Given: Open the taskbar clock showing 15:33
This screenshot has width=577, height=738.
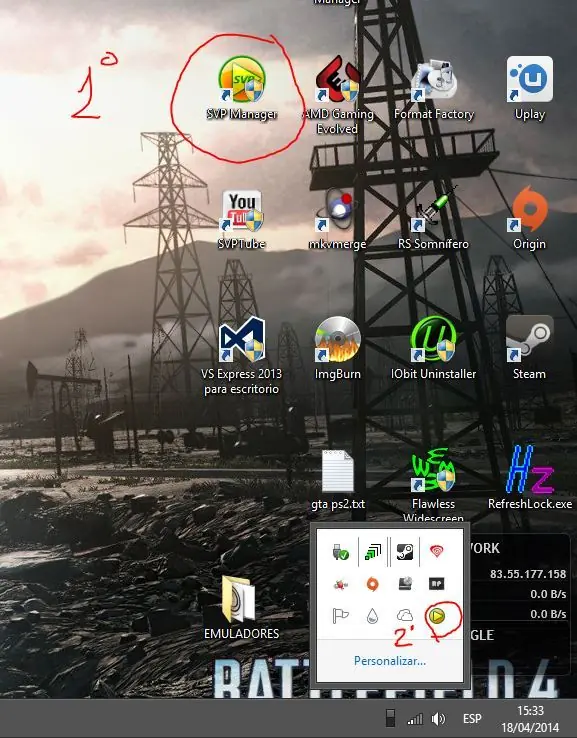Looking at the screenshot, I should (x=530, y=719).
